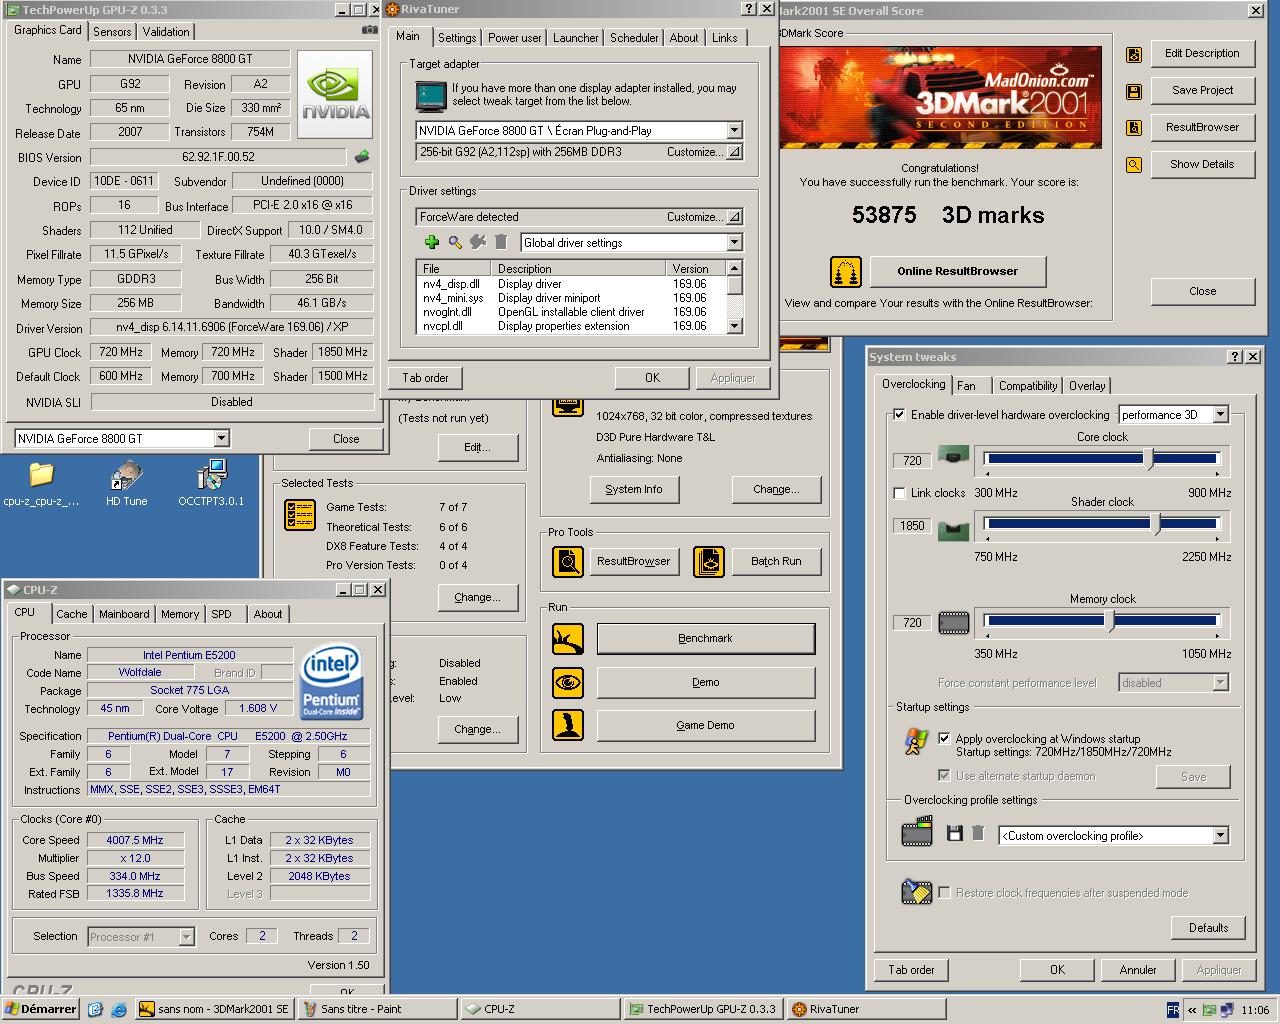Click the Game Demo joystick icon
The height and width of the screenshot is (1024, 1280).
point(568,725)
